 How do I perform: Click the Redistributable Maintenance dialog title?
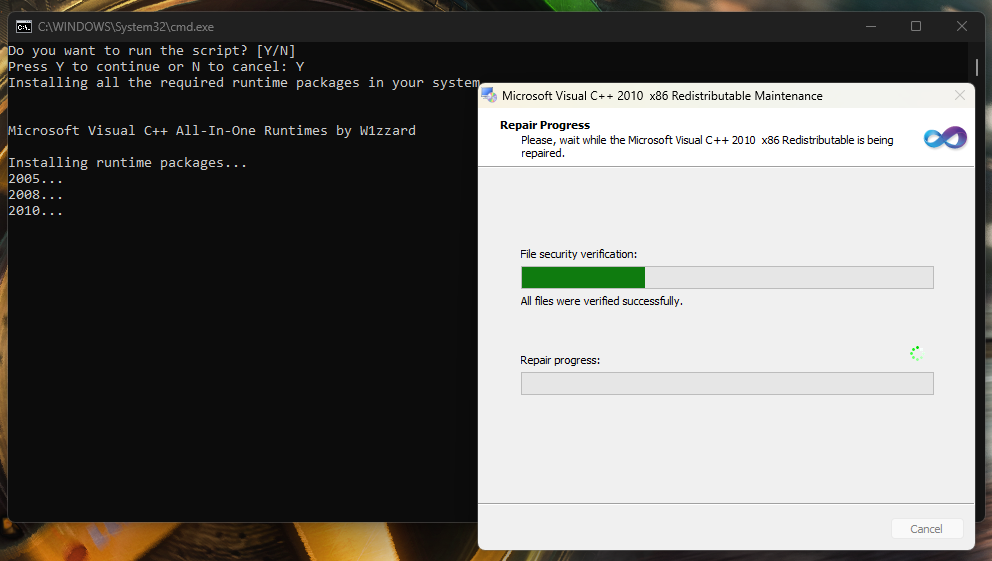662,96
